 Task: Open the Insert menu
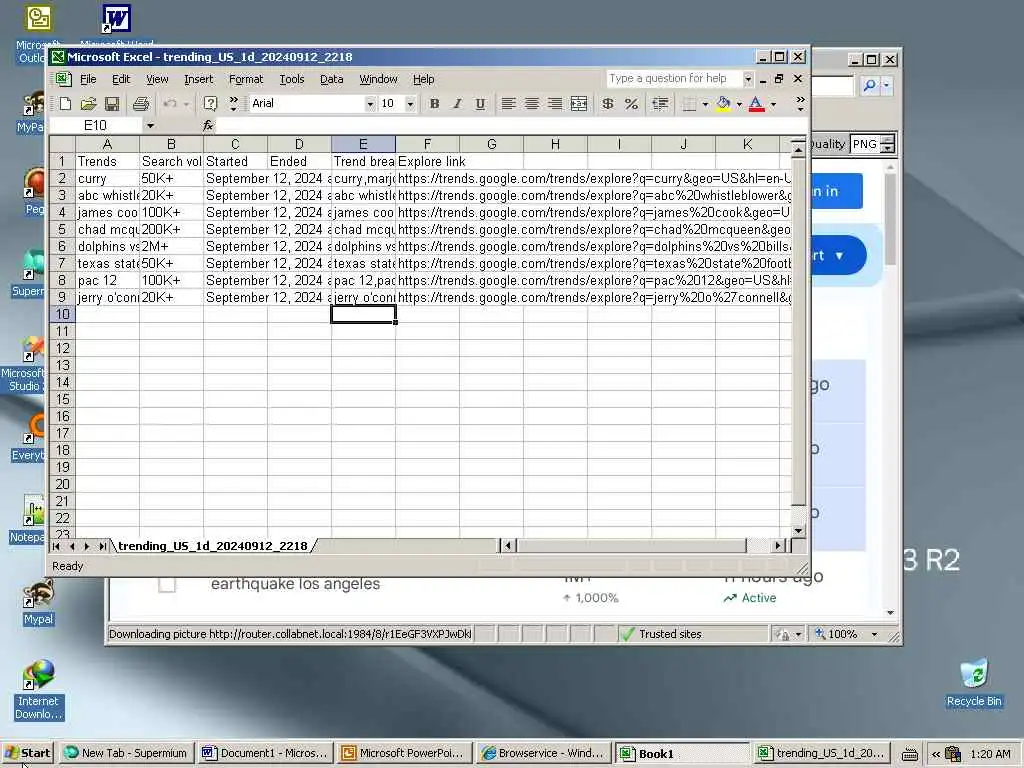point(199,79)
